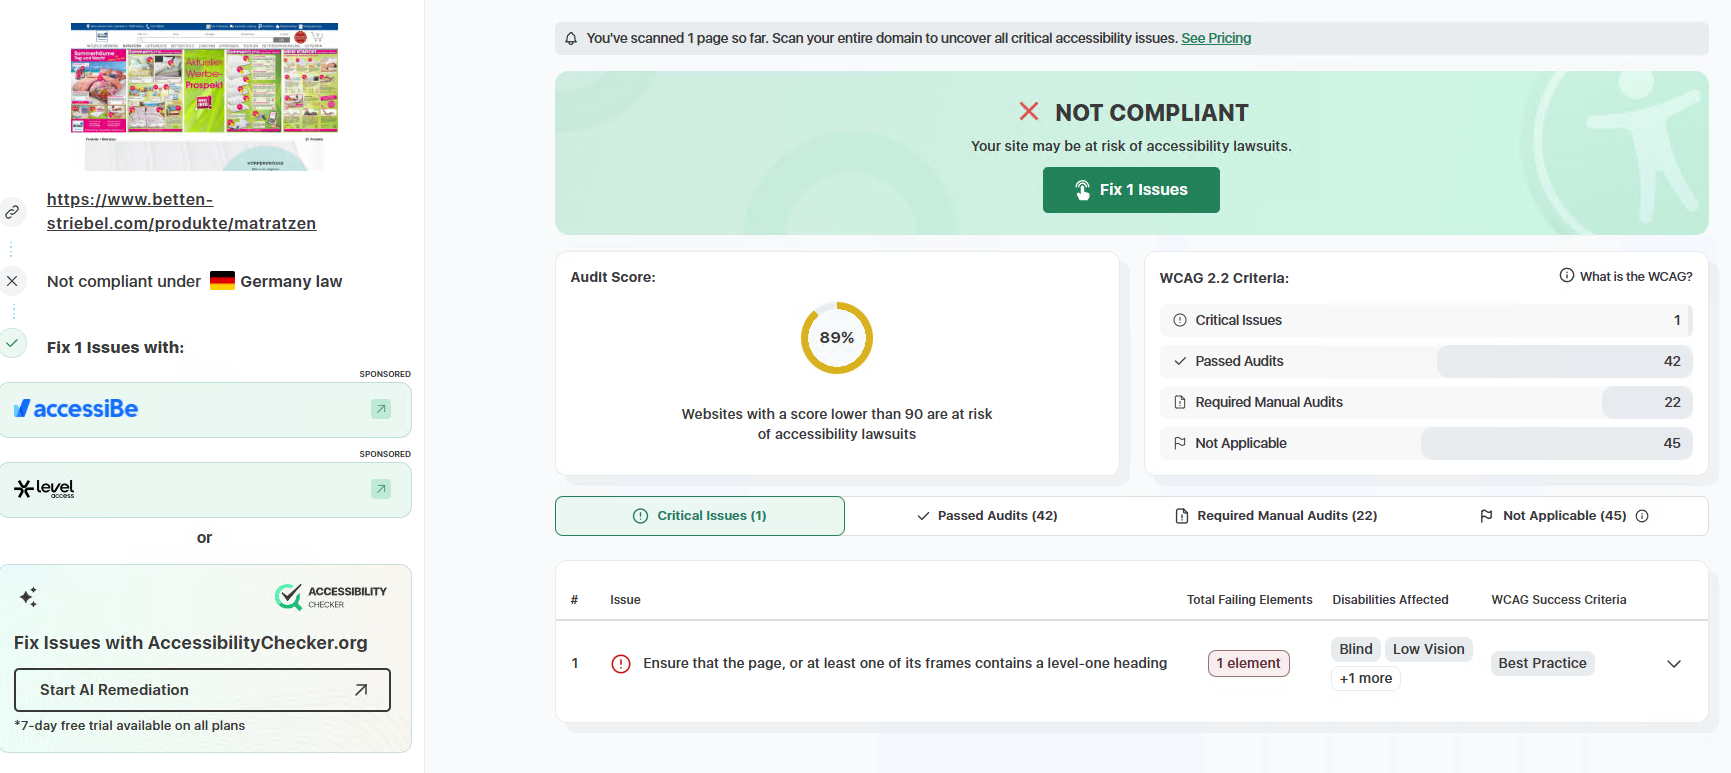Click the red alert icon on issue row 1

tap(621, 664)
